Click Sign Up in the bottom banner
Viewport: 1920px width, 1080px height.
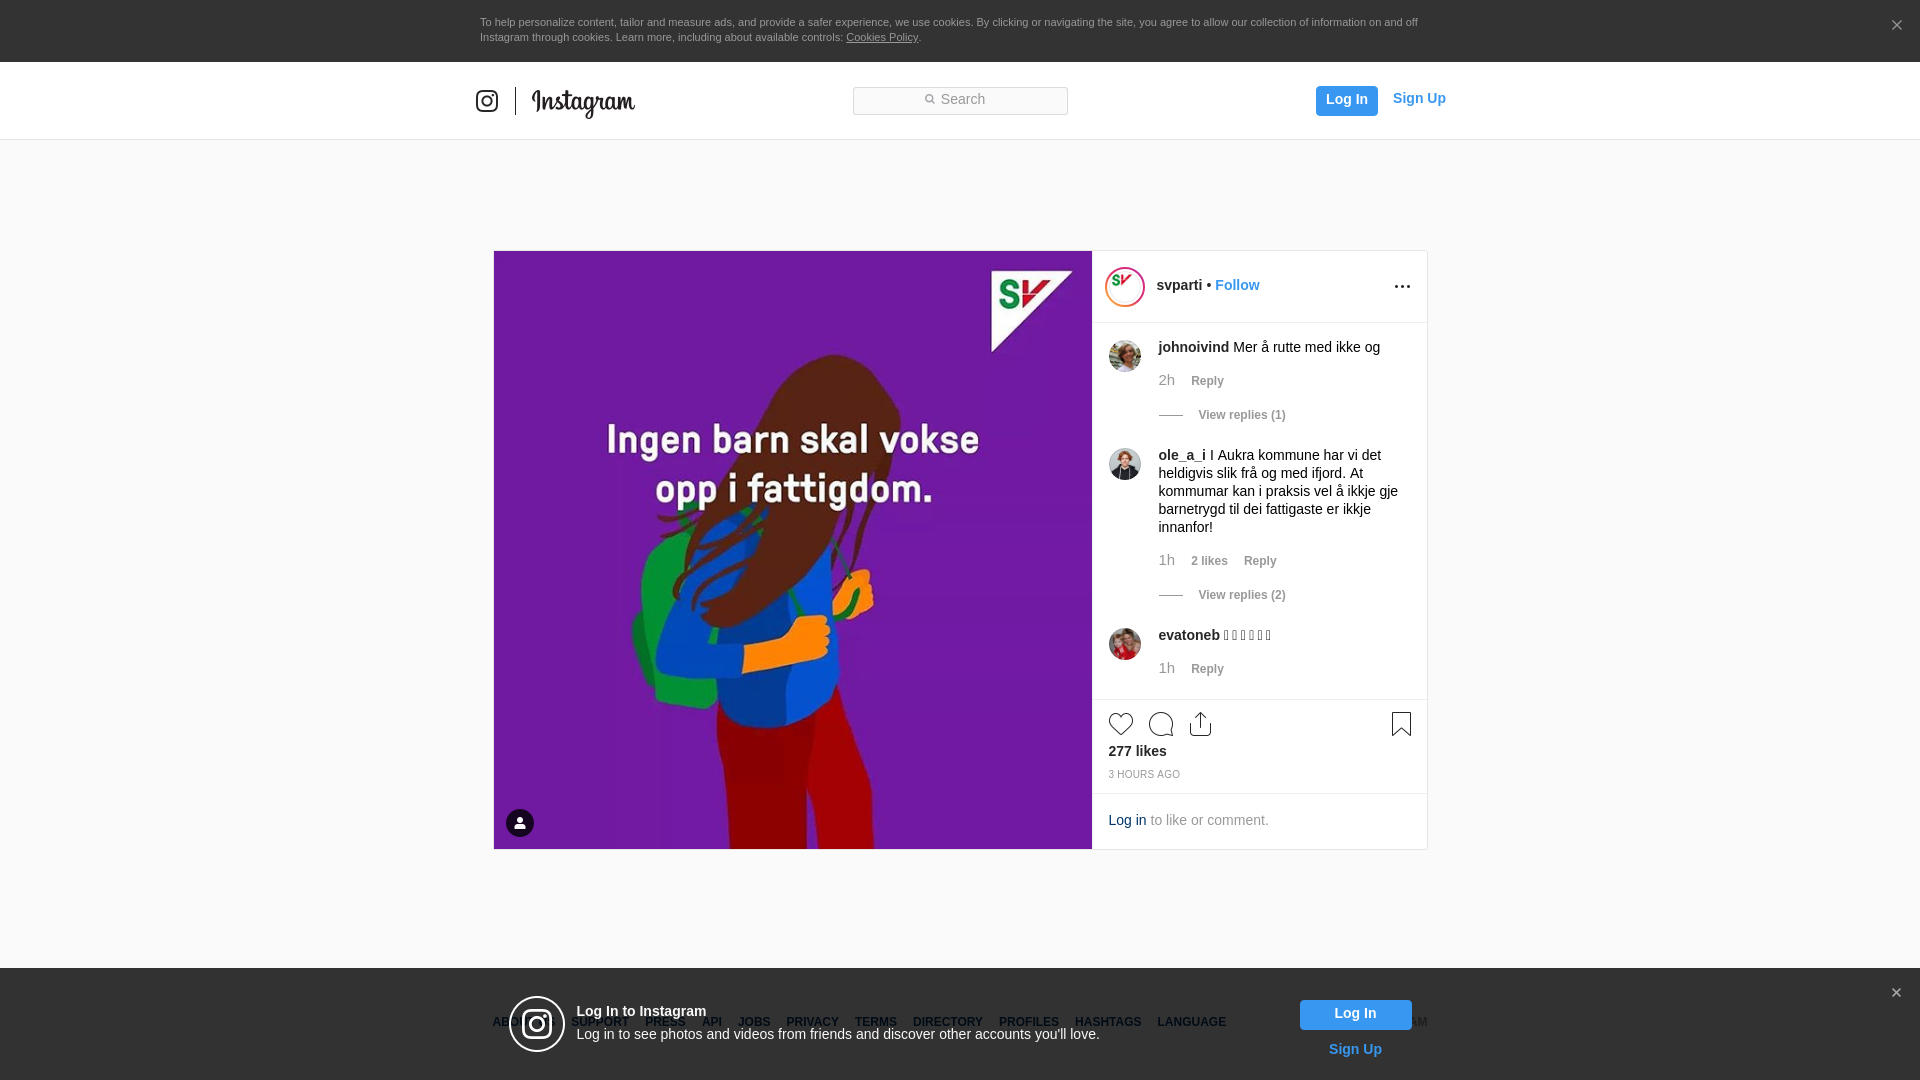tap(1355, 1049)
